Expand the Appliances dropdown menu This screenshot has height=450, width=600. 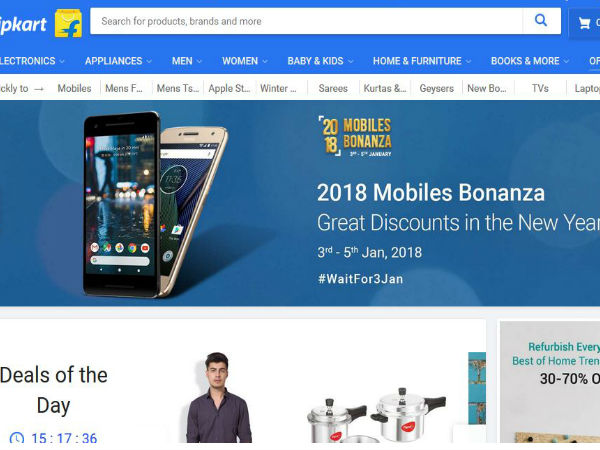pyautogui.click(x=118, y=61)
